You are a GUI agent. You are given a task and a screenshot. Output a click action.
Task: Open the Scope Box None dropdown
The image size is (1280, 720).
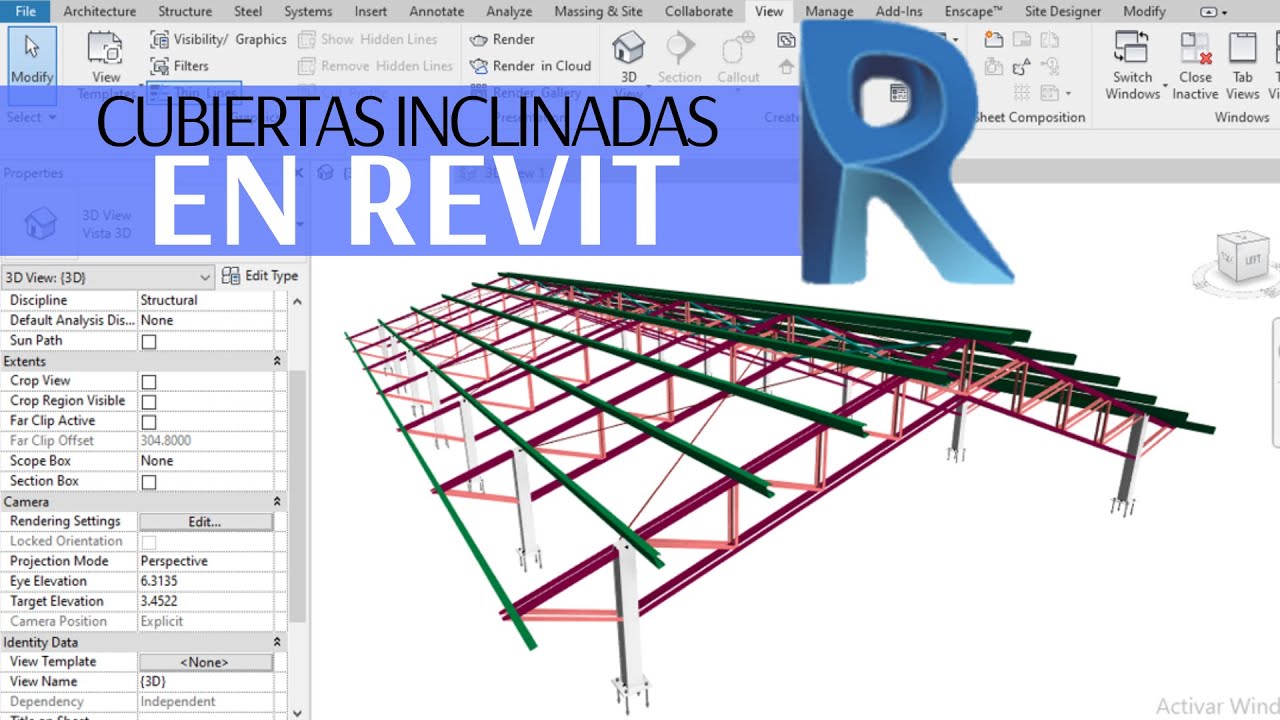coord(205,461)
